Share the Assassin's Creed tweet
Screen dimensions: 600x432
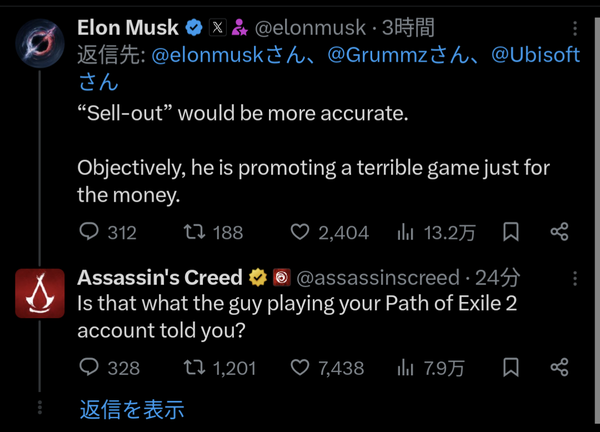coord(559,367)
